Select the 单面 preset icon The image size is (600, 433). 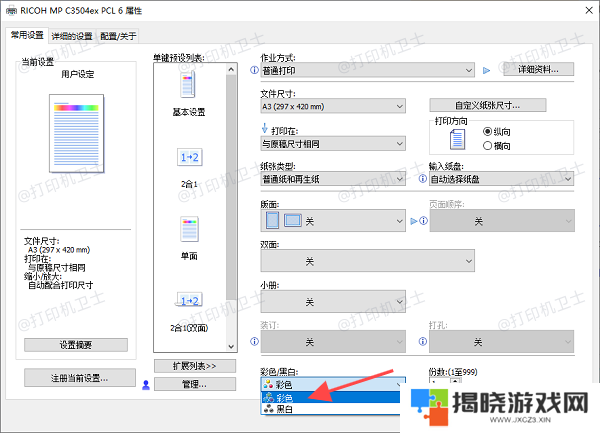[189, 229]
